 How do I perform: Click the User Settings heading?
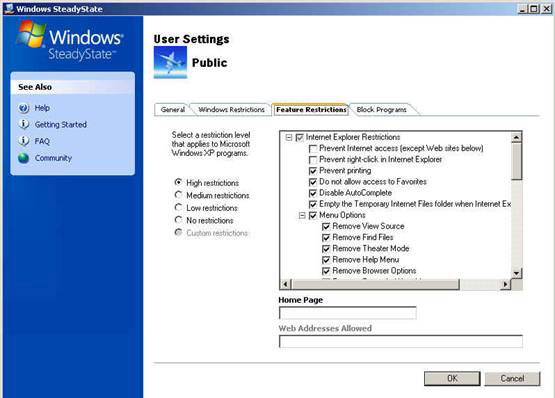tap(191, 39)
